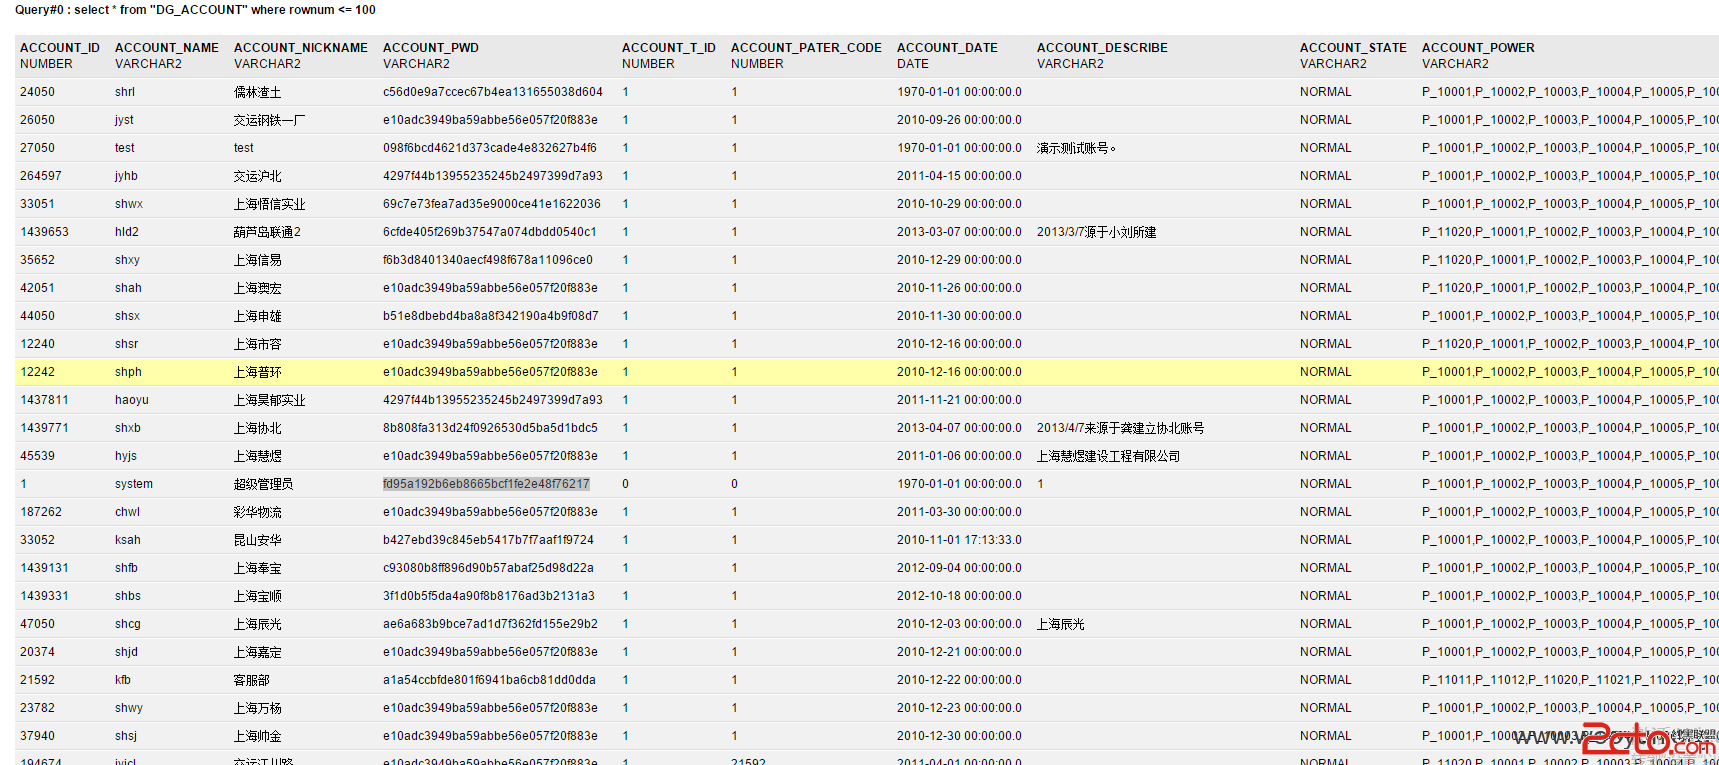Click the 'test' account name in row 27050
Screen dimensions: 1719x765
coord(125,148)
